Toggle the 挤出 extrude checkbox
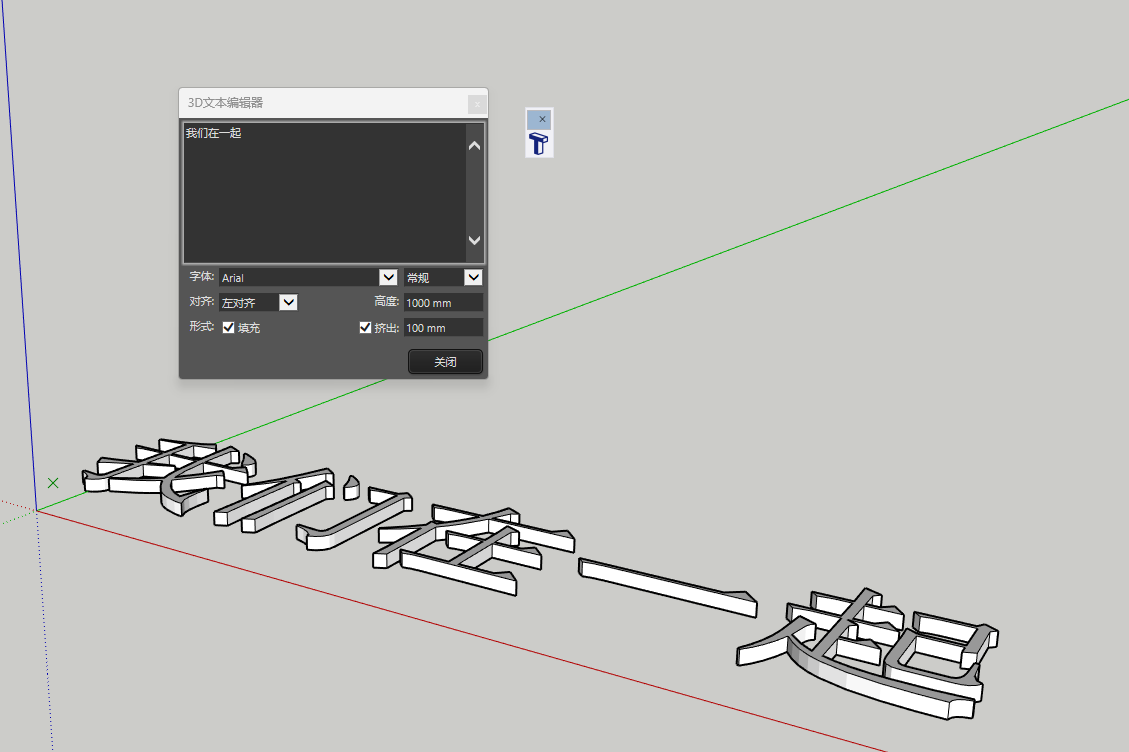Image resolution: width=1129 pixels, height=752 pixels. [x=365, y=327]
